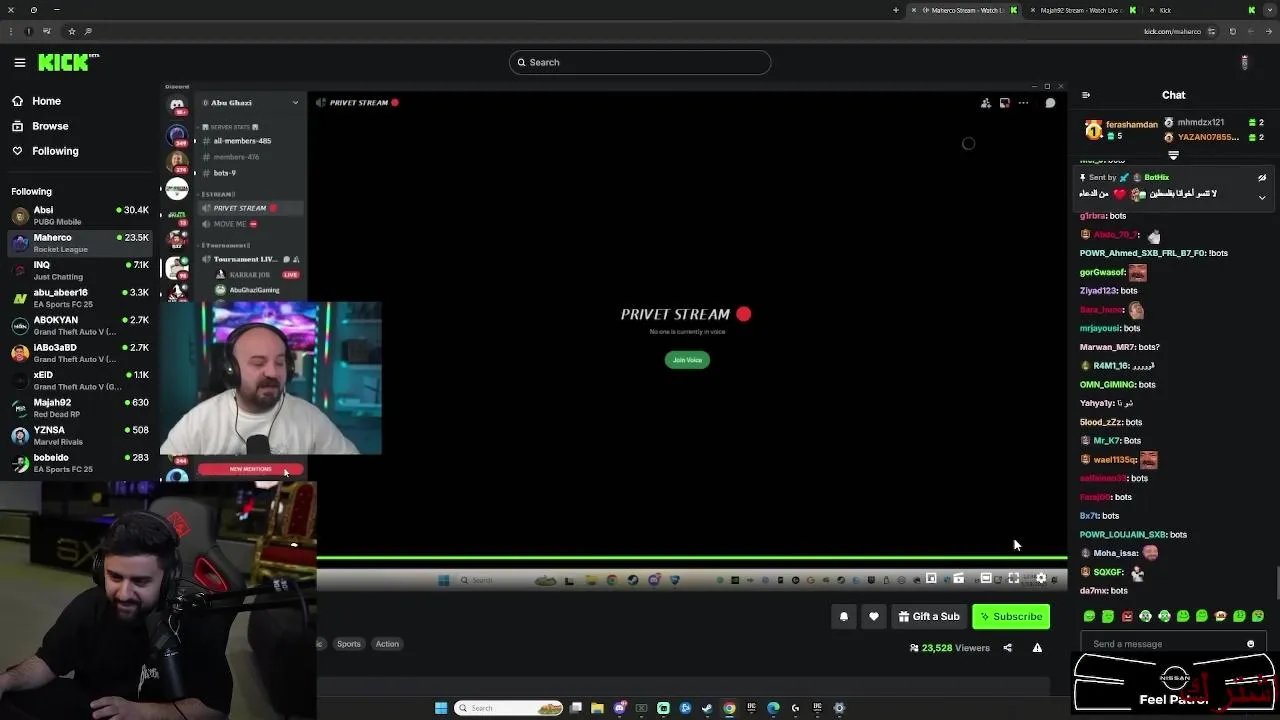Open Maherco Rocket League channel

click(80, 243)
